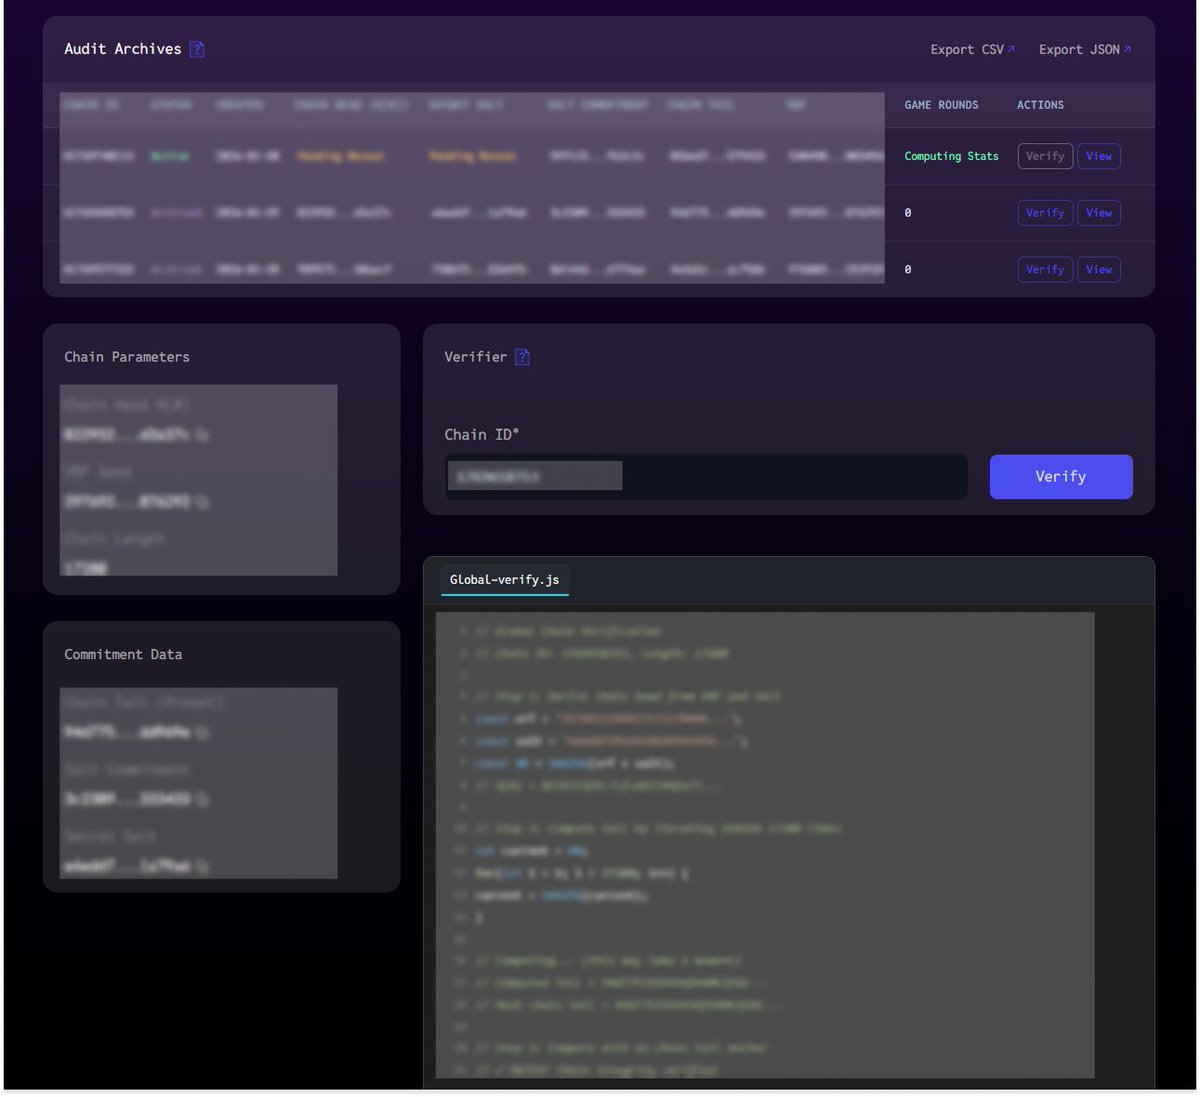Verify the third archived chain row
Viewport: 1200px width, 1097px height.
[1045, 269]
